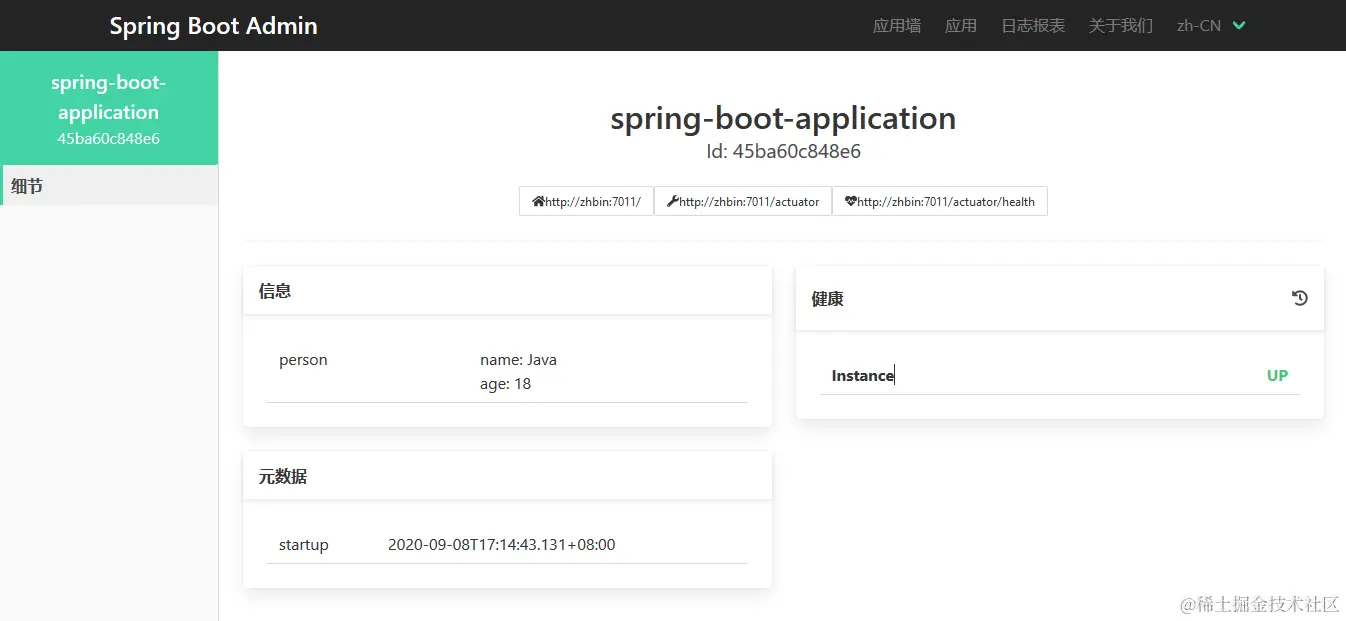Open the http://zhbin:7011/ home link
Viewport: 1346px width, 621px height.
click(x=586, y=201)
